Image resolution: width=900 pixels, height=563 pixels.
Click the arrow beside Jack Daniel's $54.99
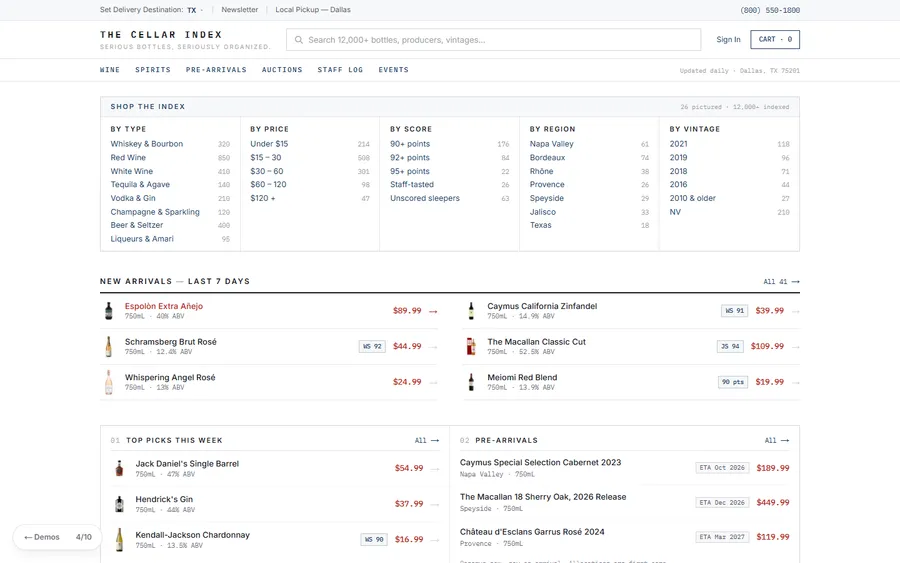pyautogui.click(x=435, y=469)
